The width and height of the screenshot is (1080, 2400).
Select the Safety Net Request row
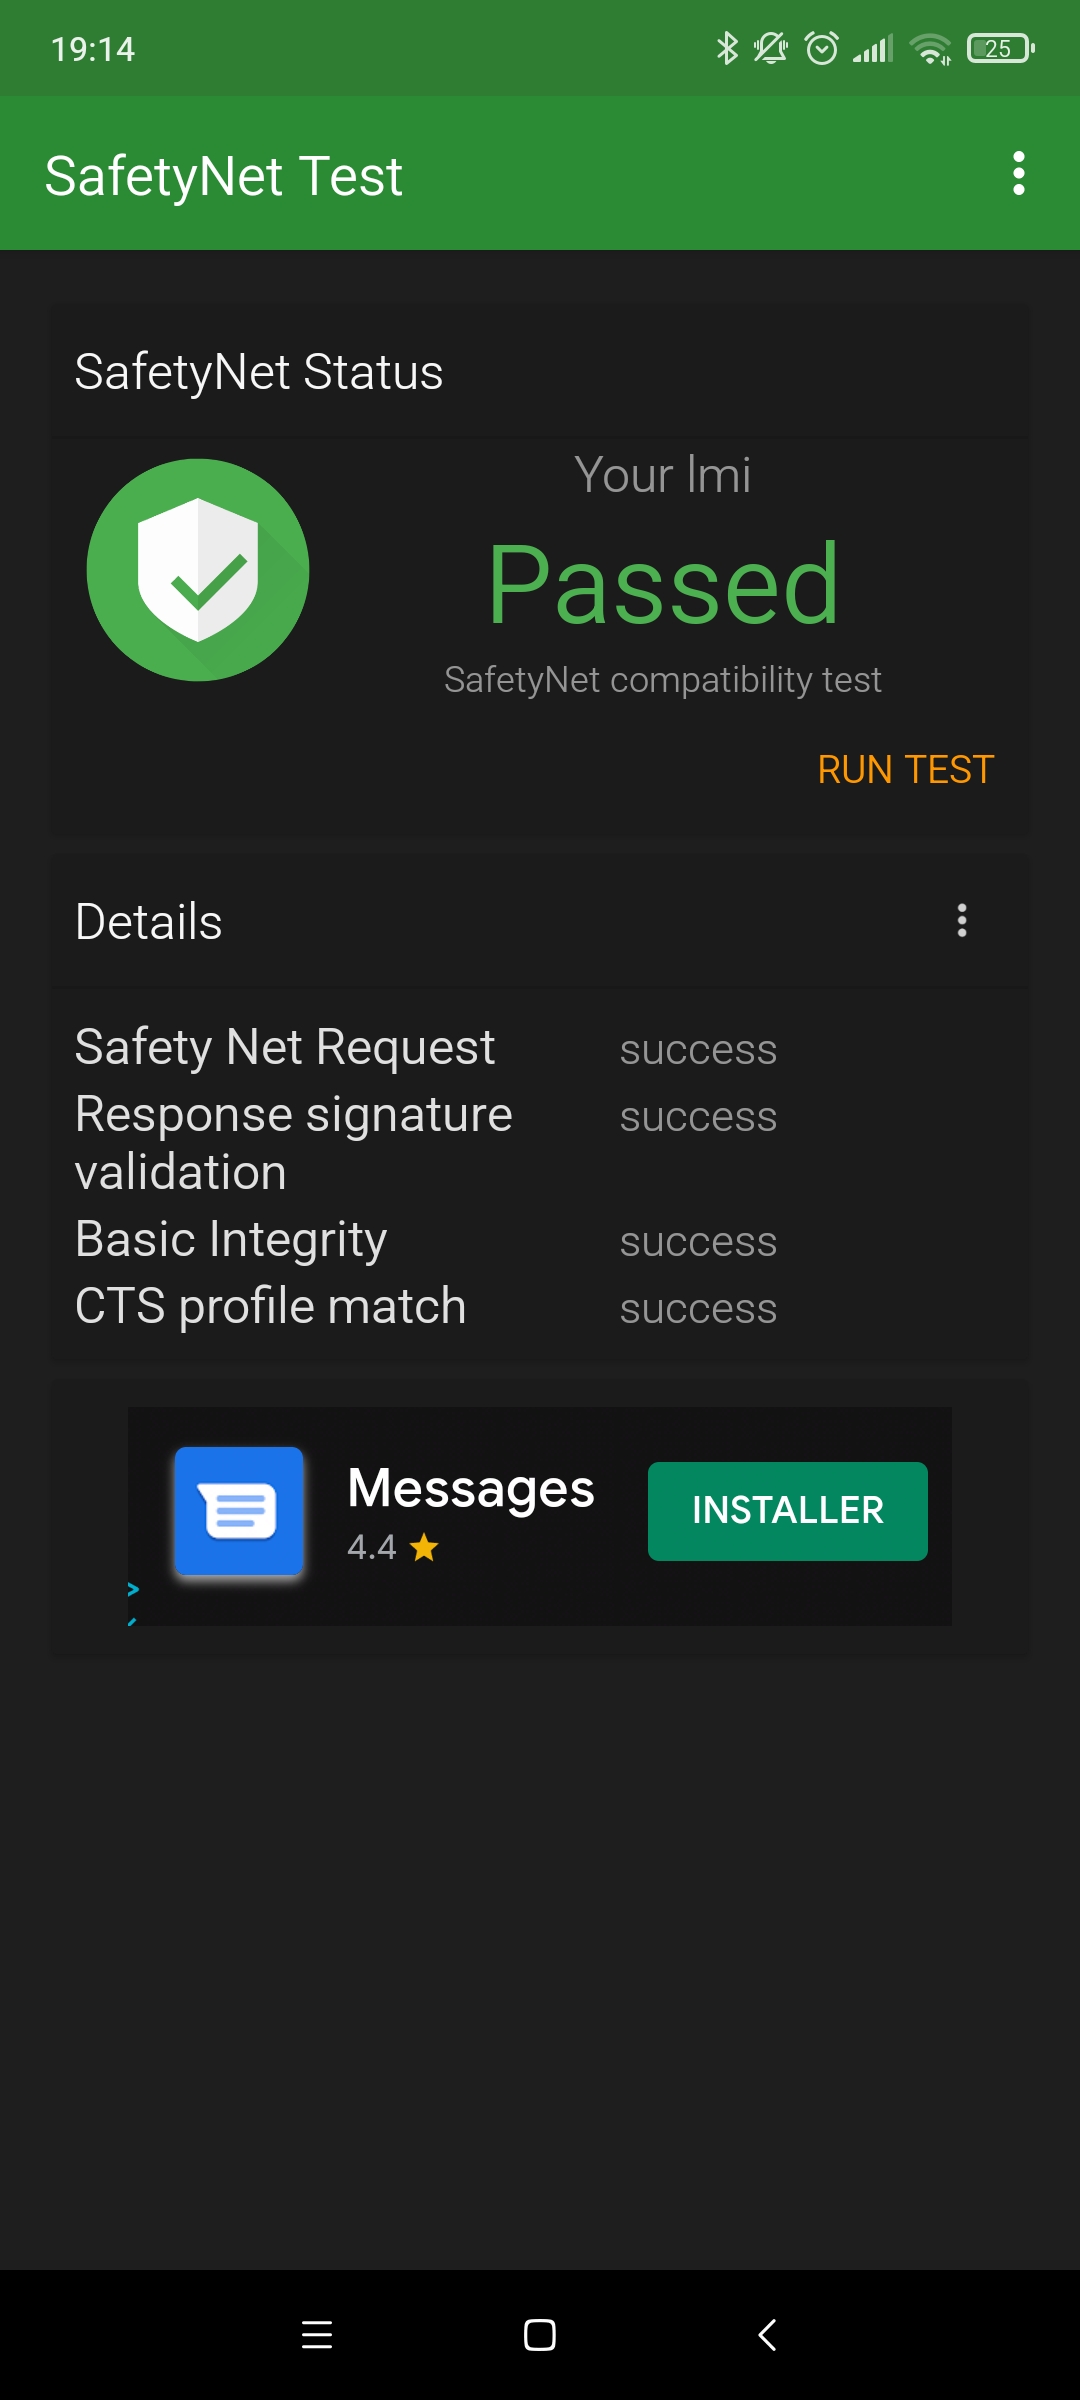(540, 1048)
